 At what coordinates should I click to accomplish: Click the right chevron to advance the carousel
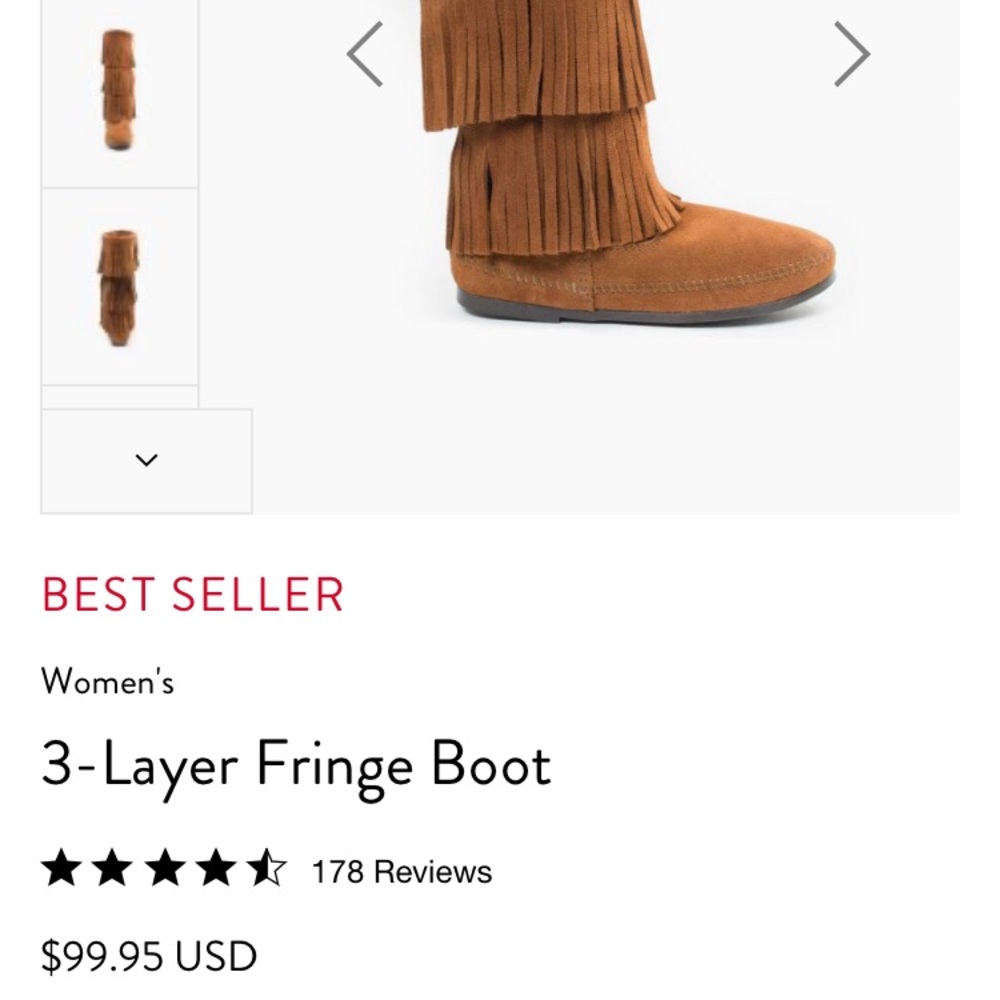[851, 52]
